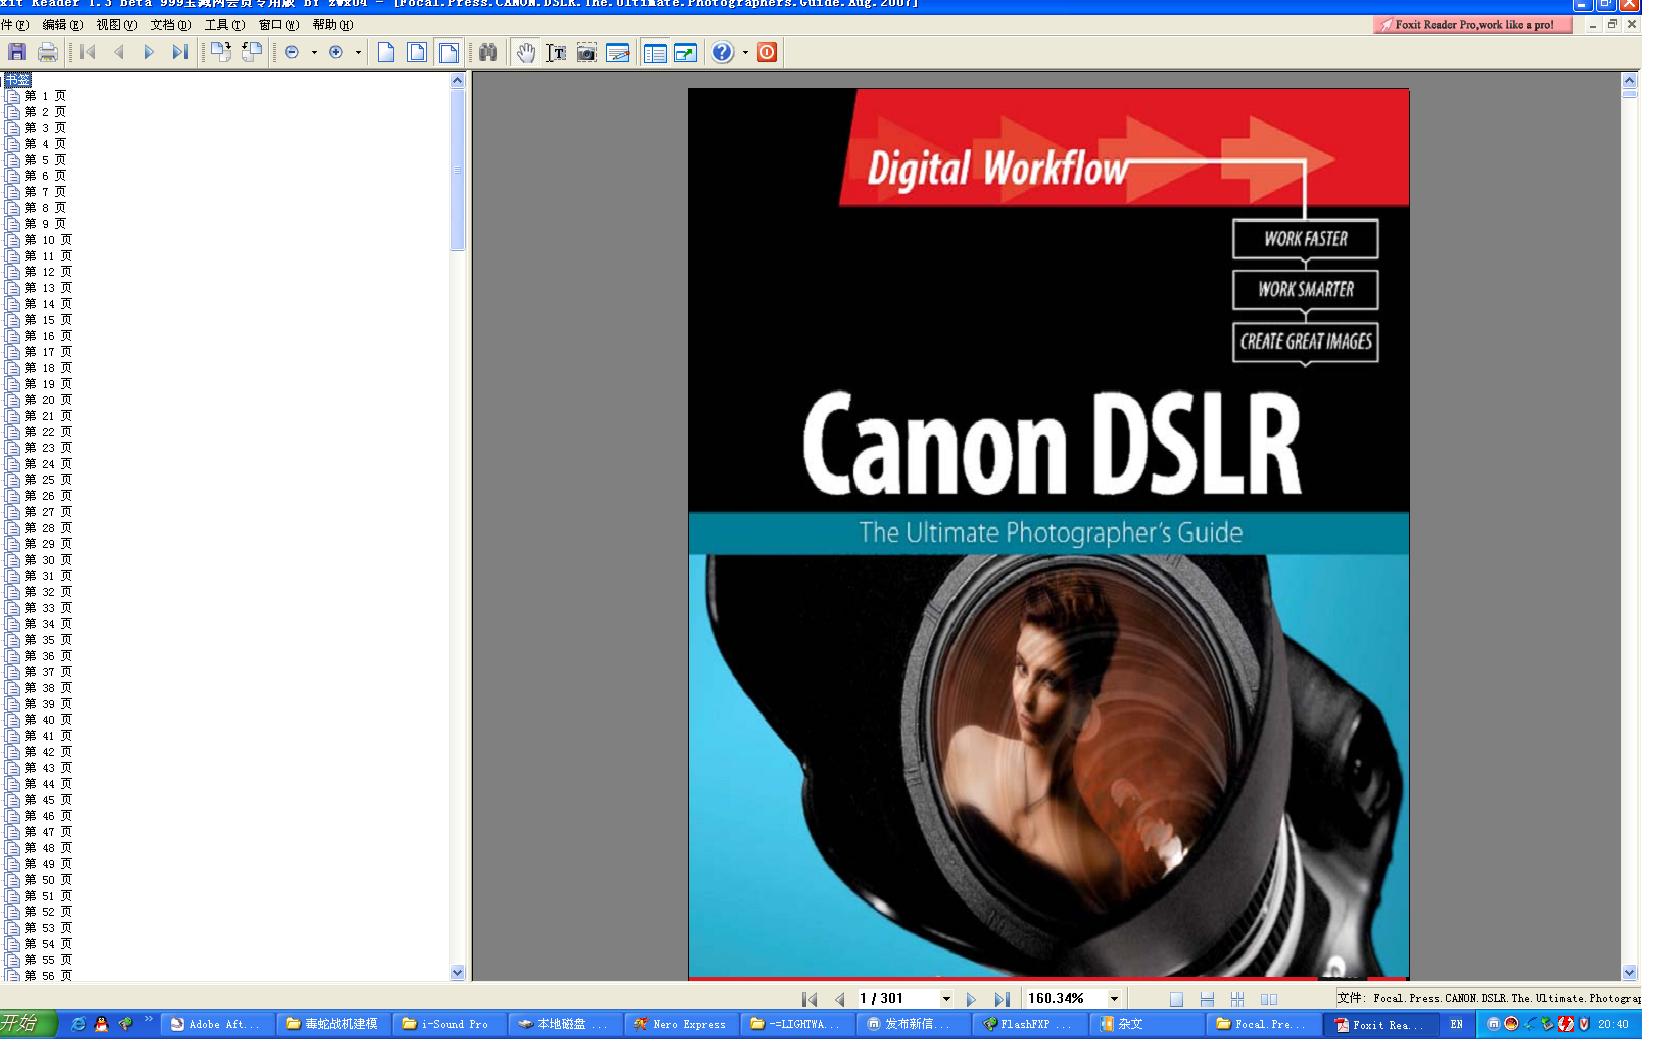Click the Save toolbar icon
Image resolution: width=1680 pixels, height=1050 pixels.
(x=17, y=53)
